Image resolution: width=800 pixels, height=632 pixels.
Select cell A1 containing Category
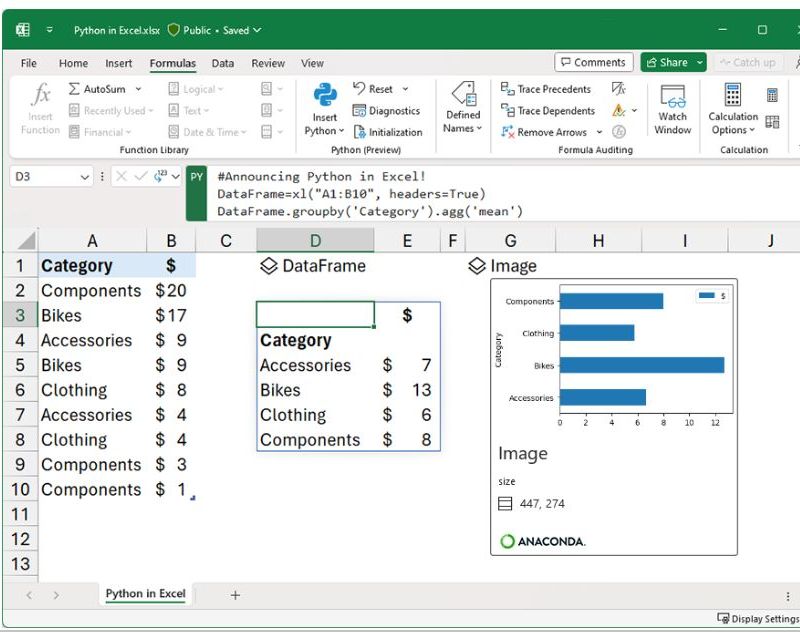pyautogui.click(x=92, y=265)
